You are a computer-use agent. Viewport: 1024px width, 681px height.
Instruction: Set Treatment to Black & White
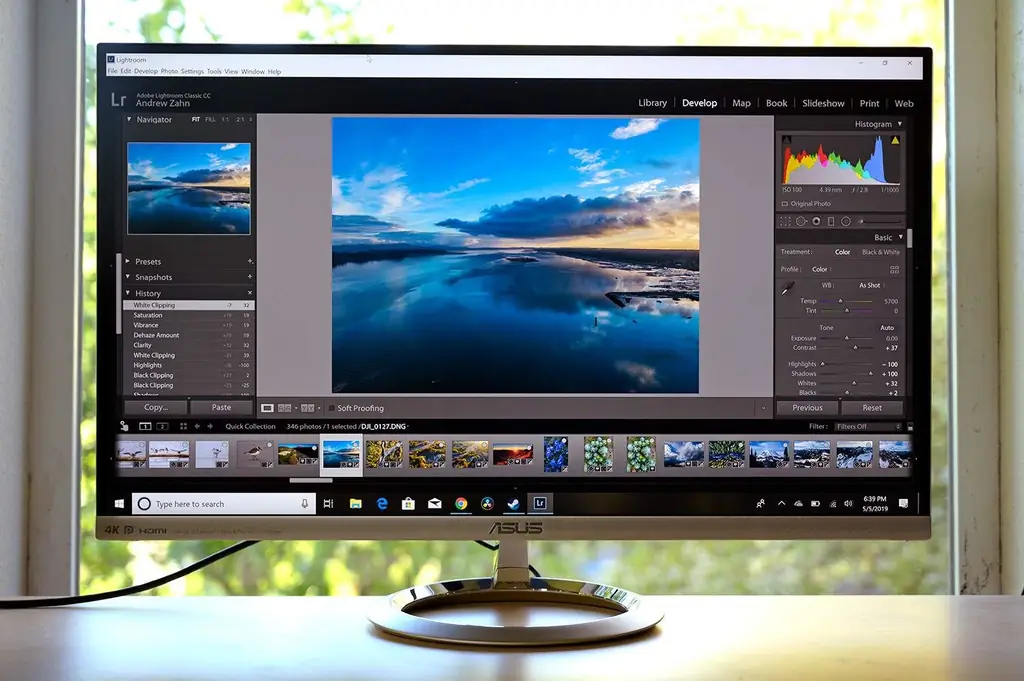click(x=880, y=252)
